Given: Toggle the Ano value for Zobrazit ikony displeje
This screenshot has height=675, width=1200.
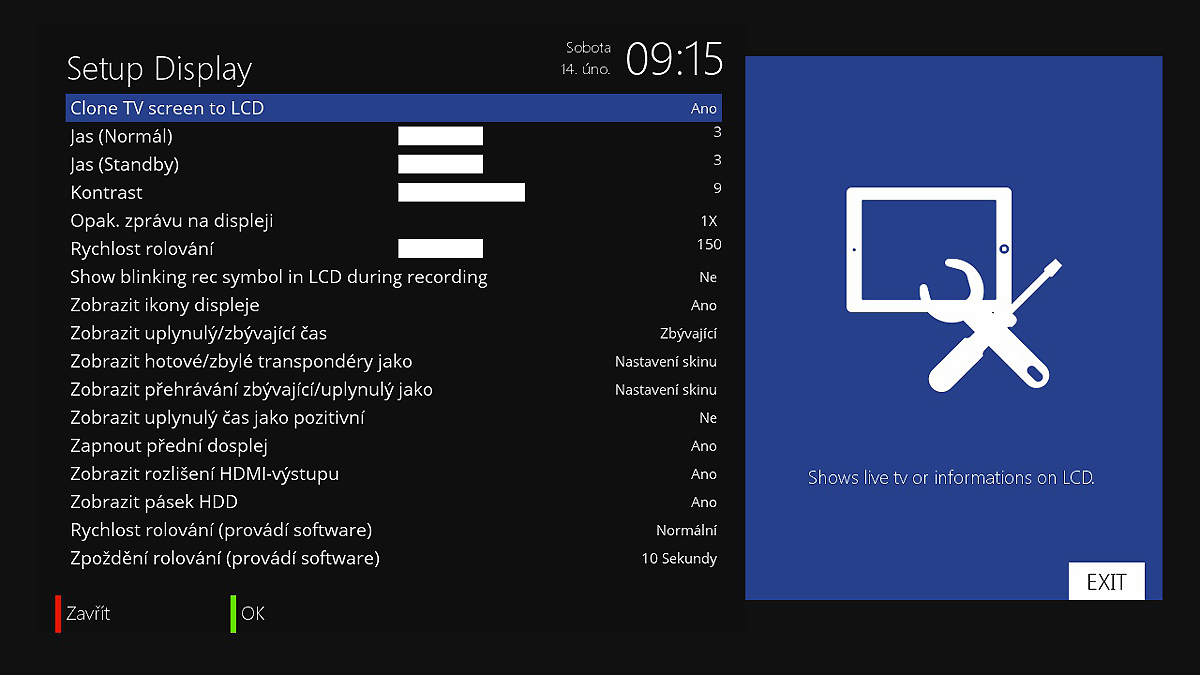Looking at the screenshot, I should pyautogui.click(x=704, y=305).
